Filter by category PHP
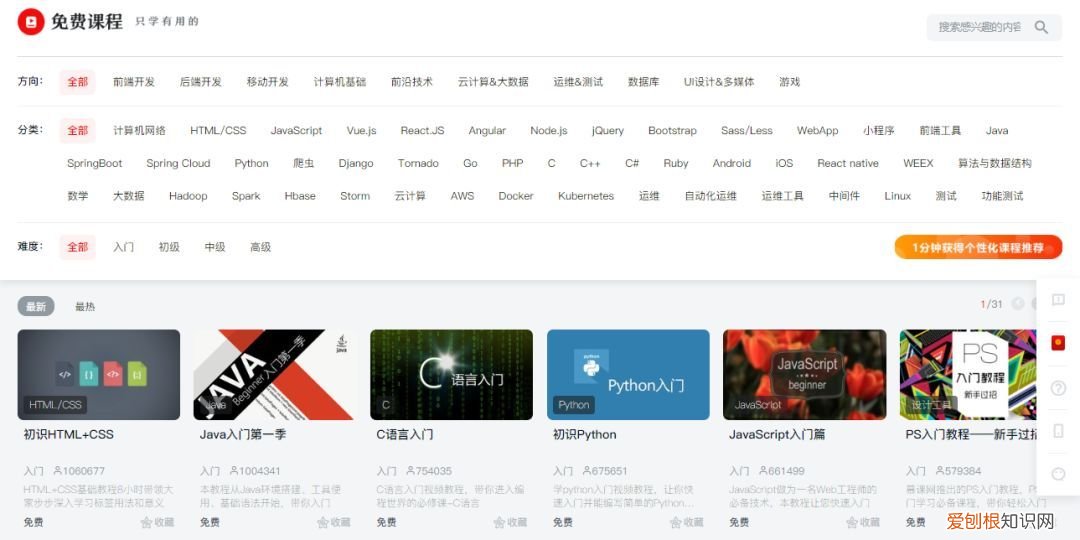The height and width of the screenshot is (540, 1080). click(x=512, y=163)
